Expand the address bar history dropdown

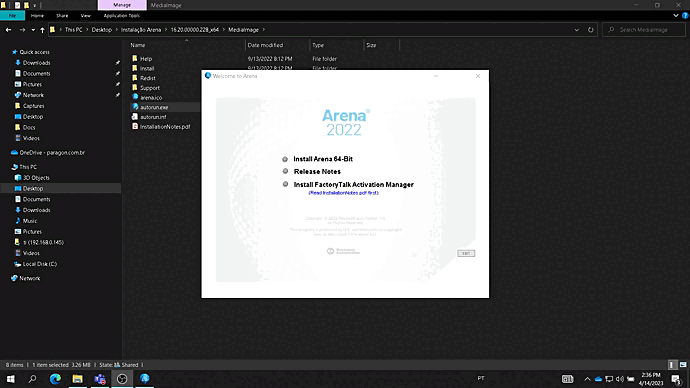pyautogui.click(x=576, y=30)
